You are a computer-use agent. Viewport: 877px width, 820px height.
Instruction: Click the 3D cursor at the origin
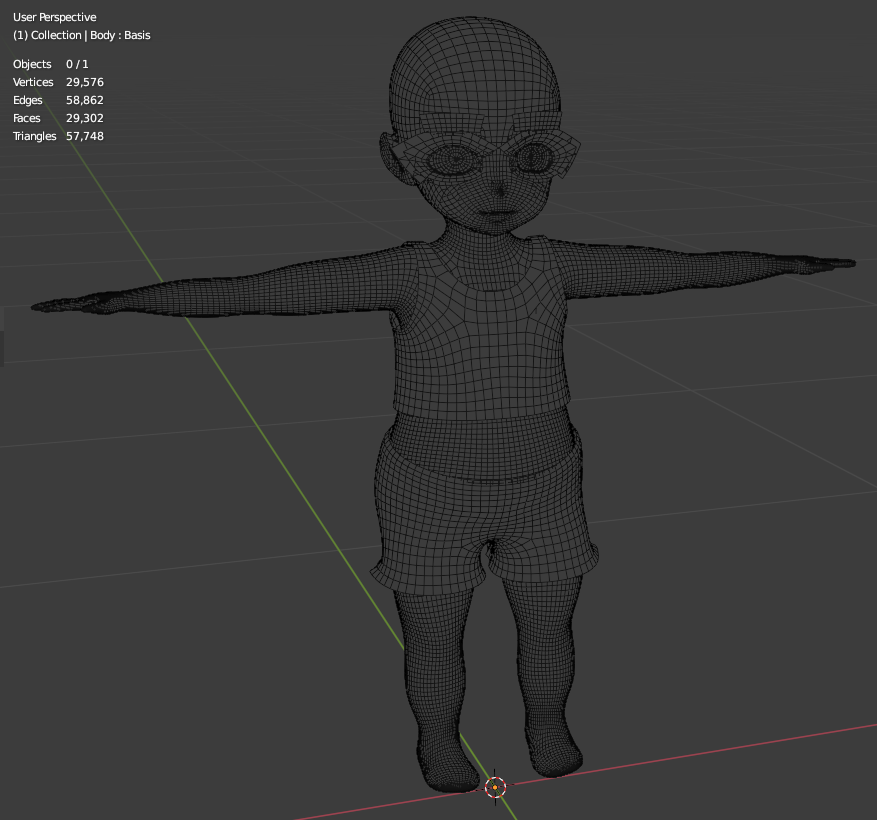point(496,788)
